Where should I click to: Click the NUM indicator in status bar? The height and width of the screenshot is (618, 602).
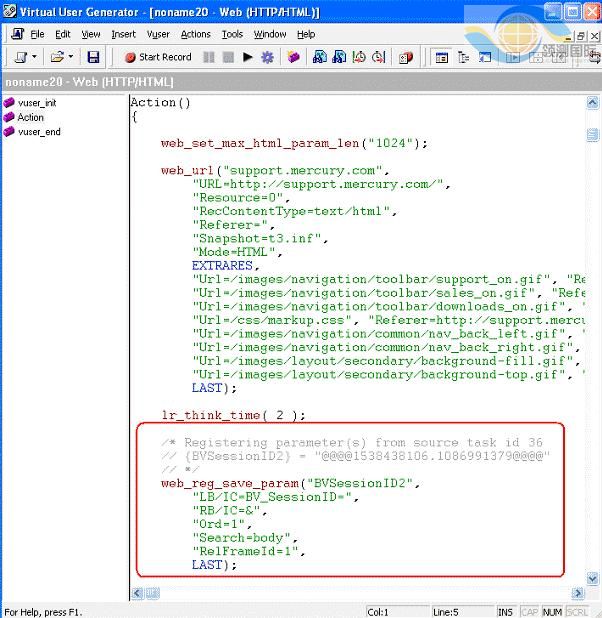[x=552, y=612]
